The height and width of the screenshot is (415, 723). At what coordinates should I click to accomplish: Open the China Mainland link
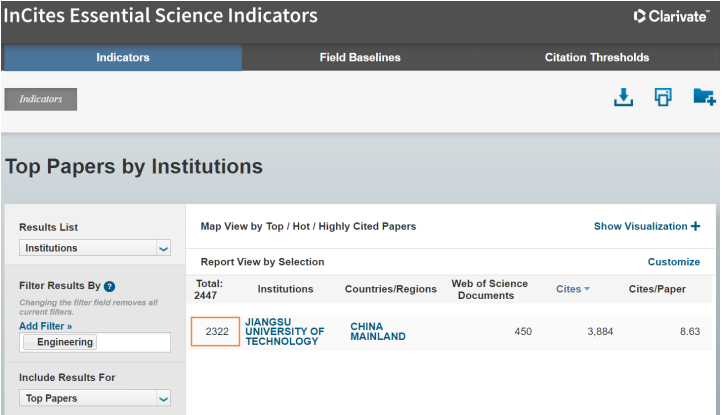(x=378, y=332)
